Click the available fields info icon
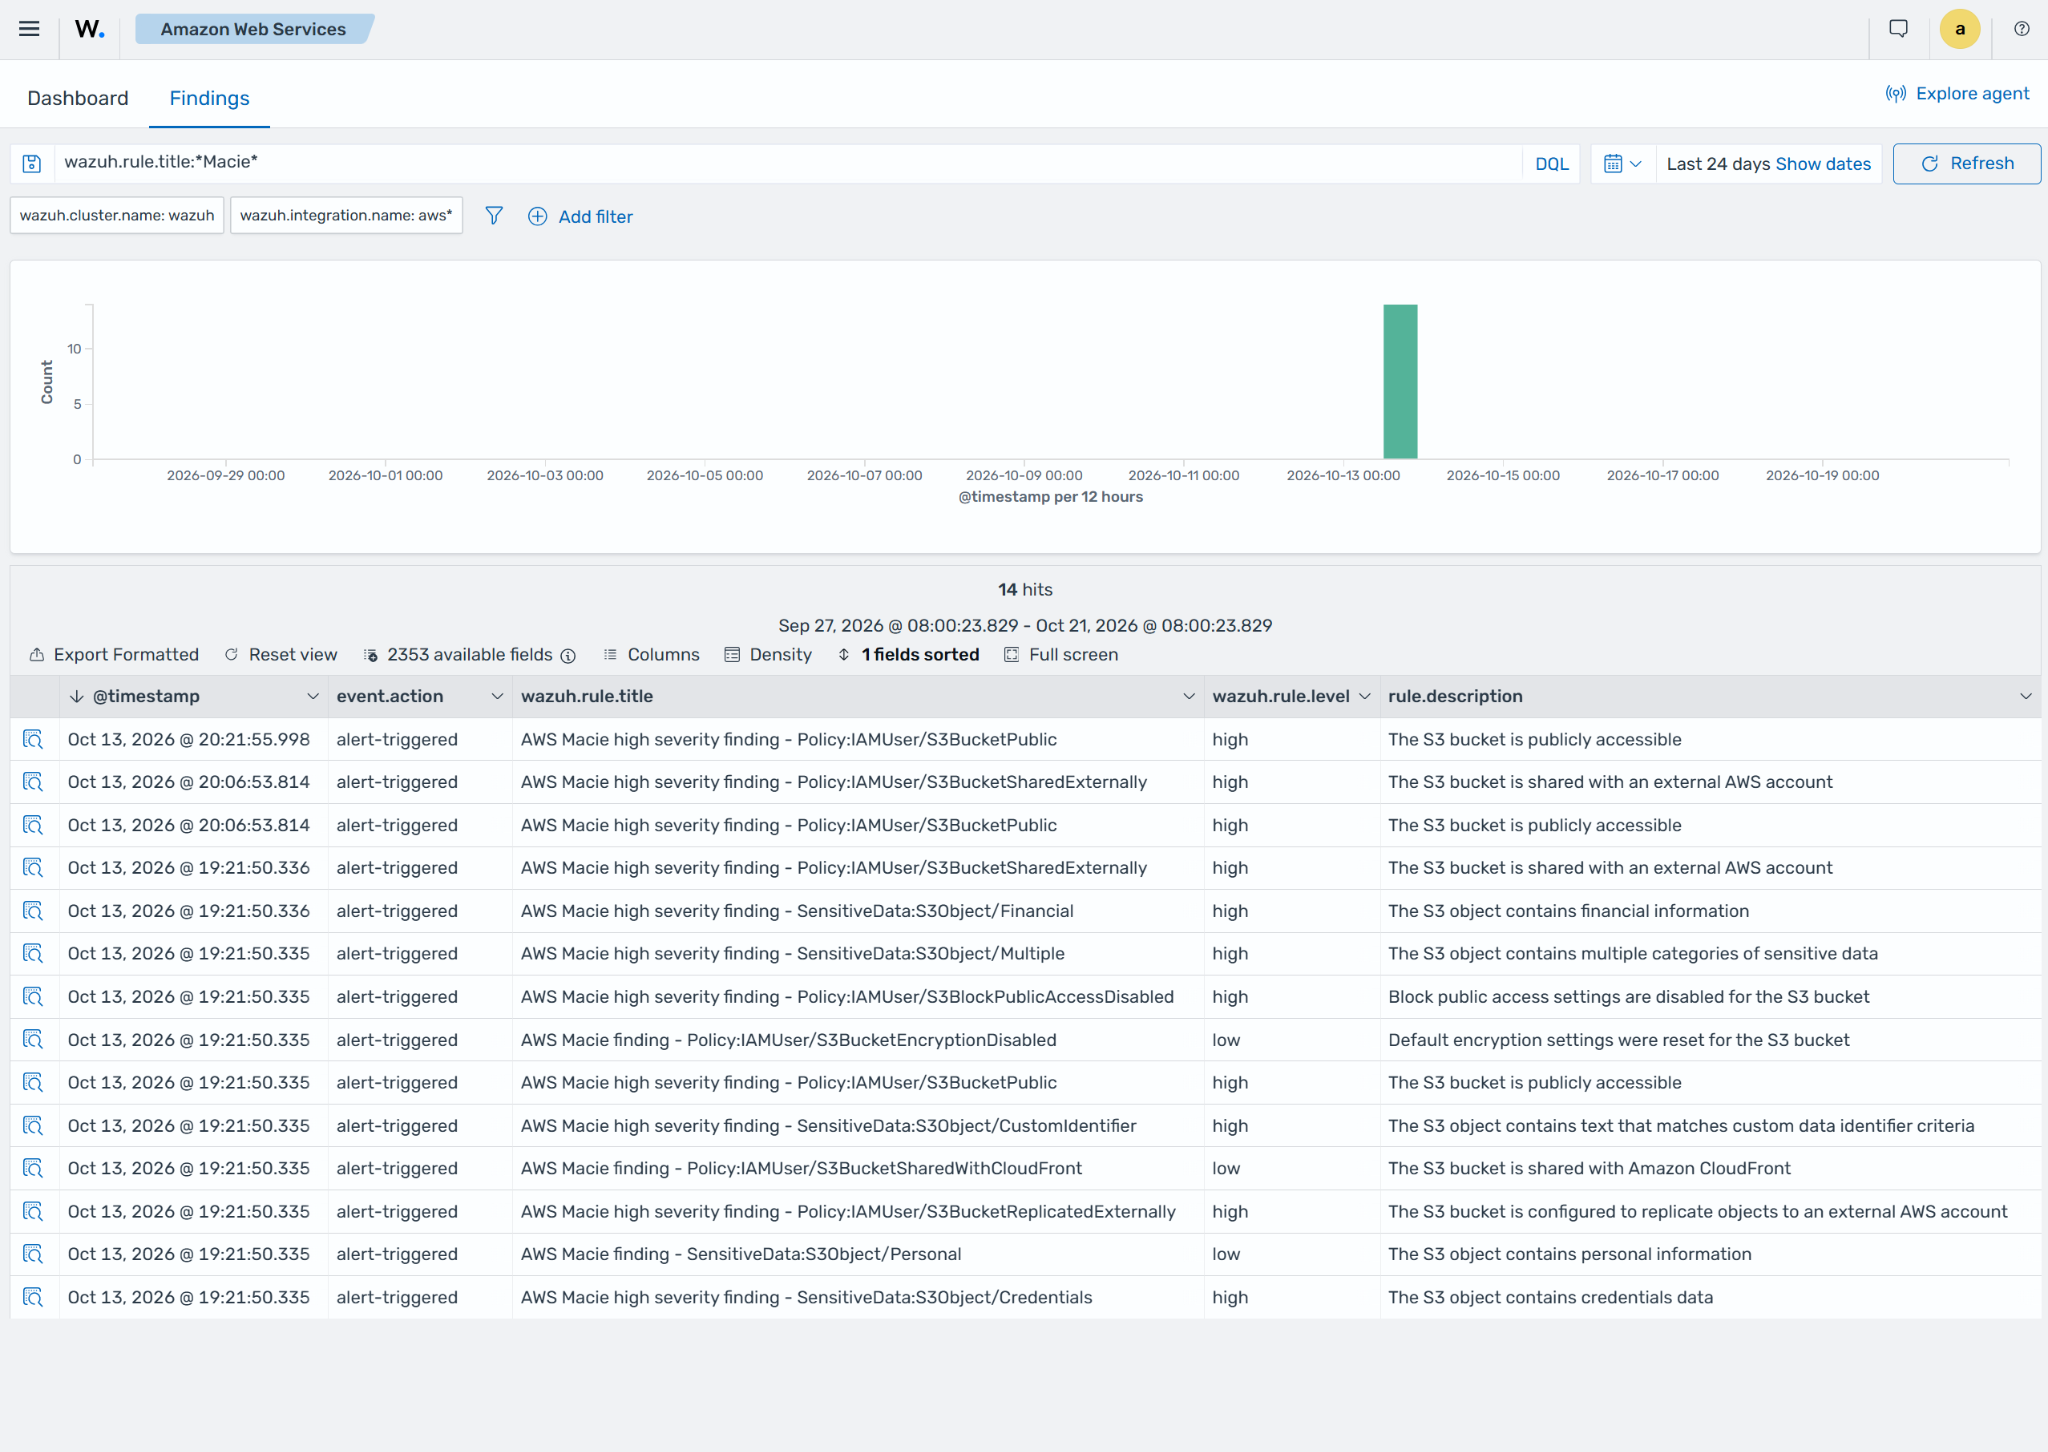 pyautogui.click(x=568, y=656)
